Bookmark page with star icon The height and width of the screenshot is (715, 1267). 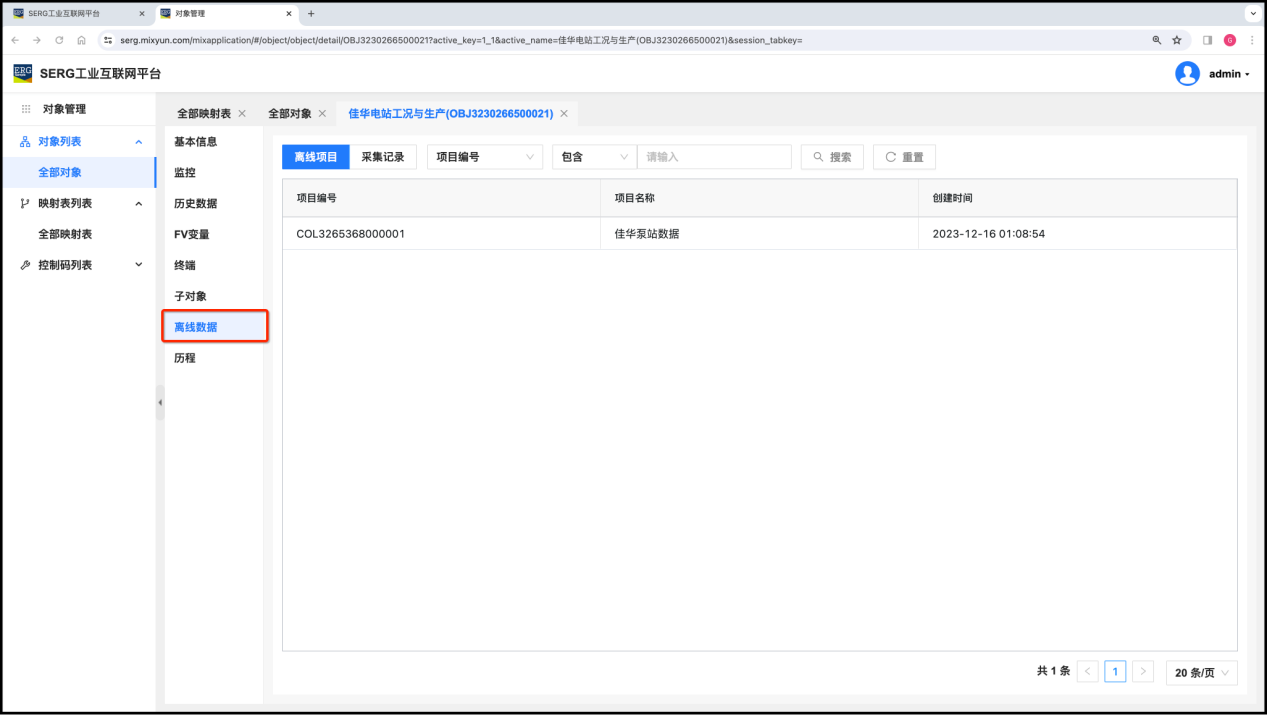click(x=1177, y=40)
